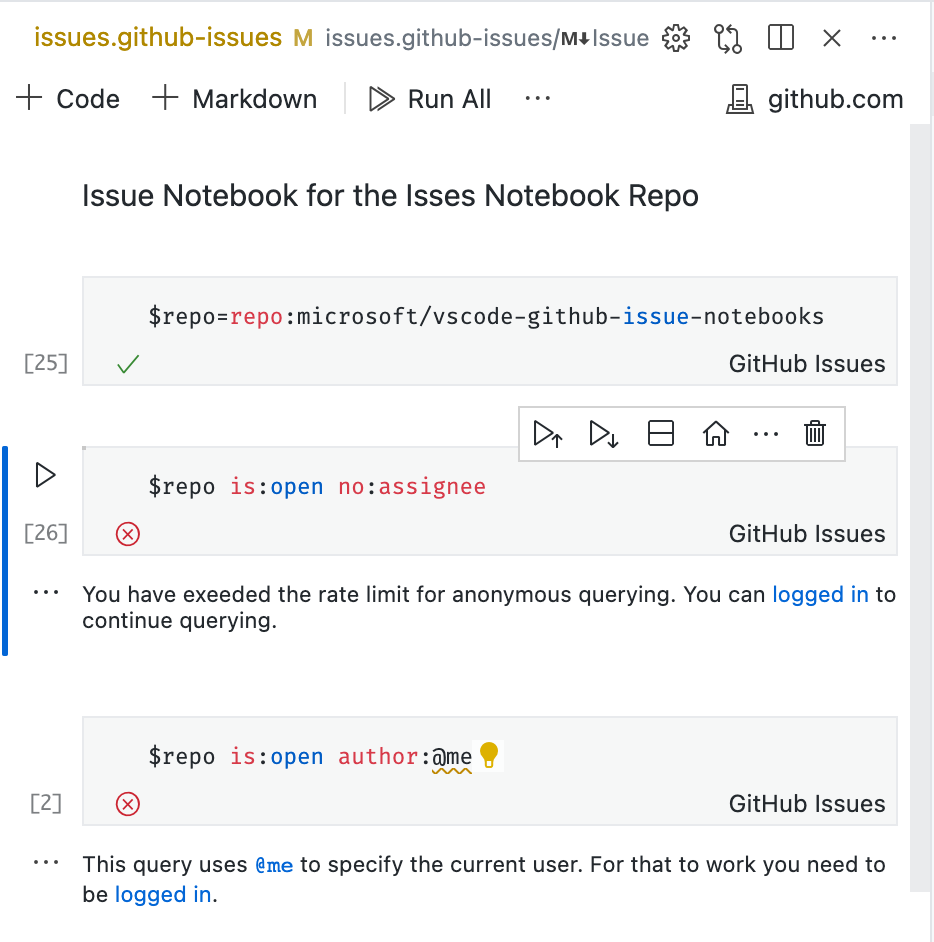The height and width of the screenshot is (942, 934).
Task: Execute cell and below with down-arrow run icon
Action: pos(604,433)
